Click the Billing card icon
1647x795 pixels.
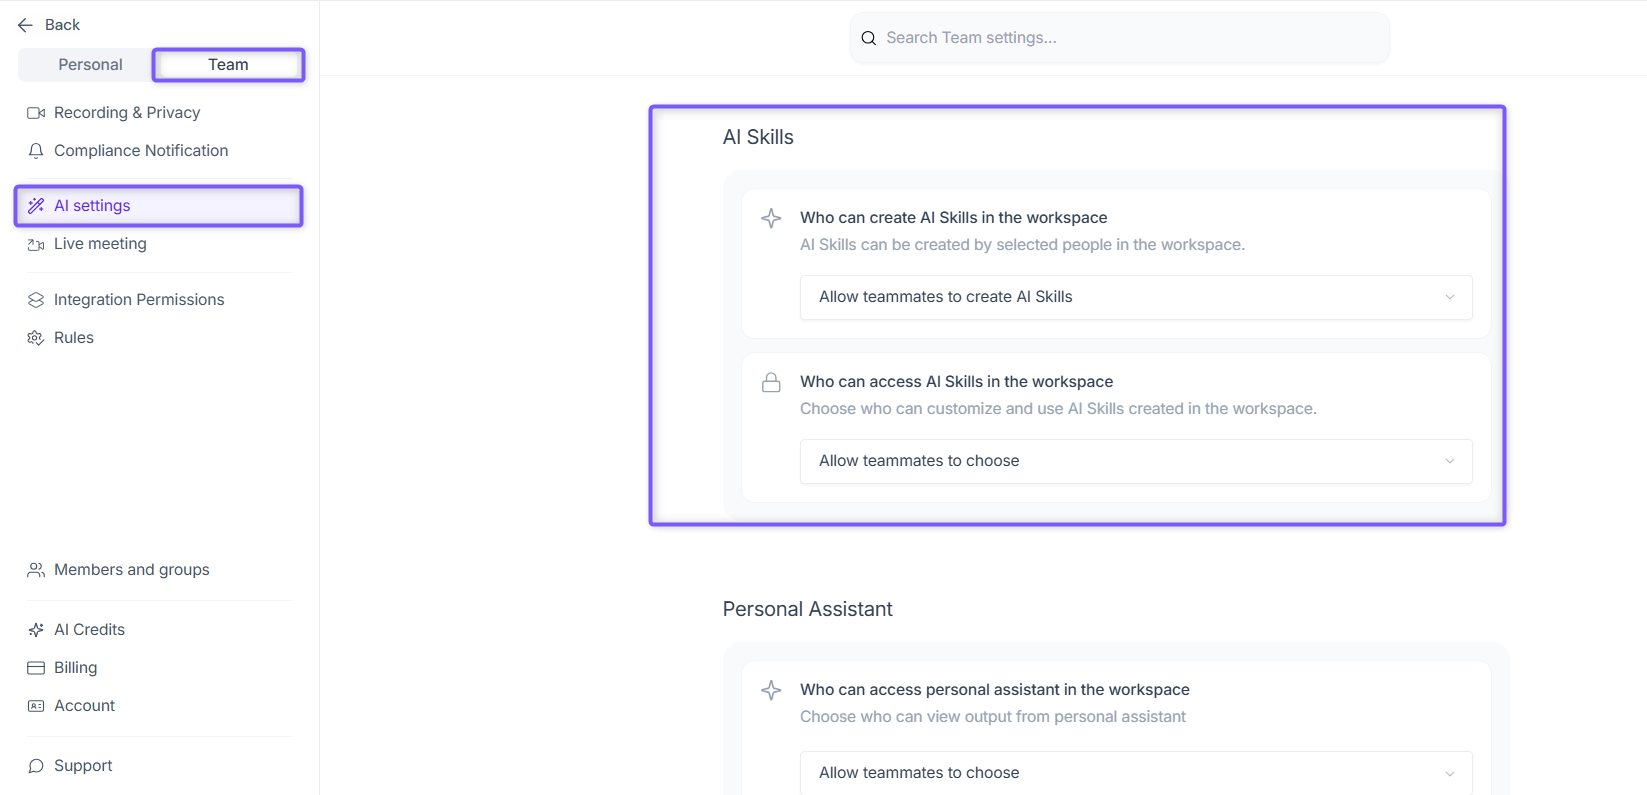click(36, 668)
